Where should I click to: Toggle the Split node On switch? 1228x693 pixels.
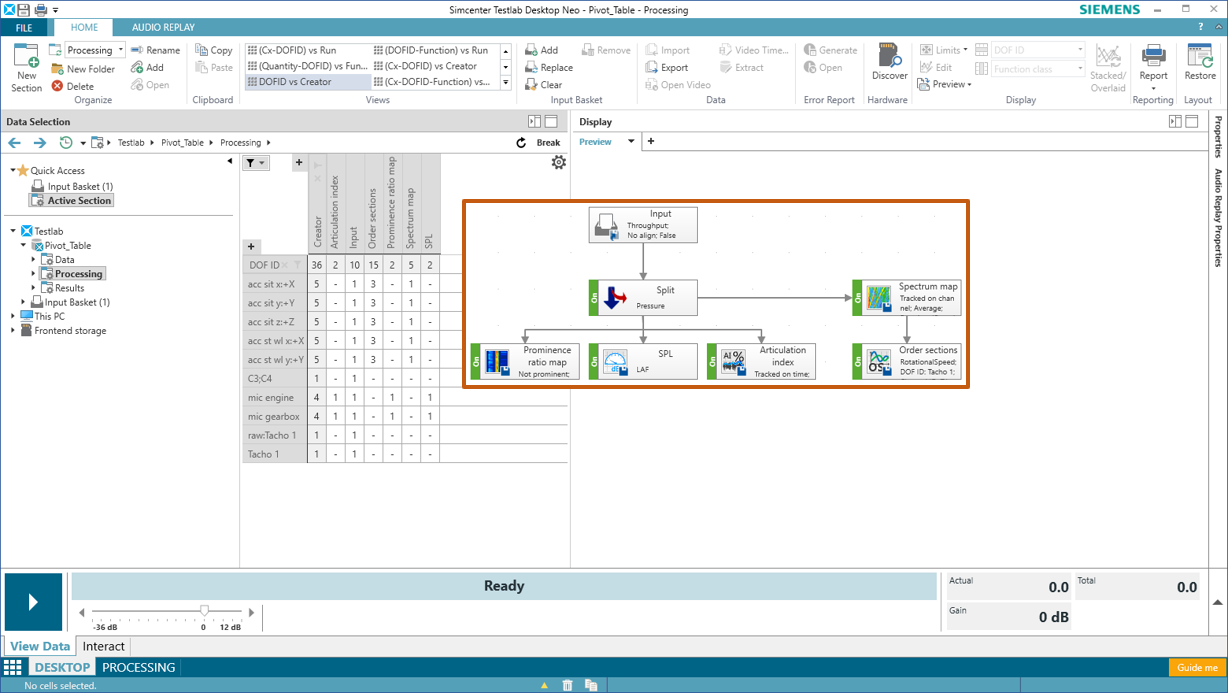(x=594, y=297)
